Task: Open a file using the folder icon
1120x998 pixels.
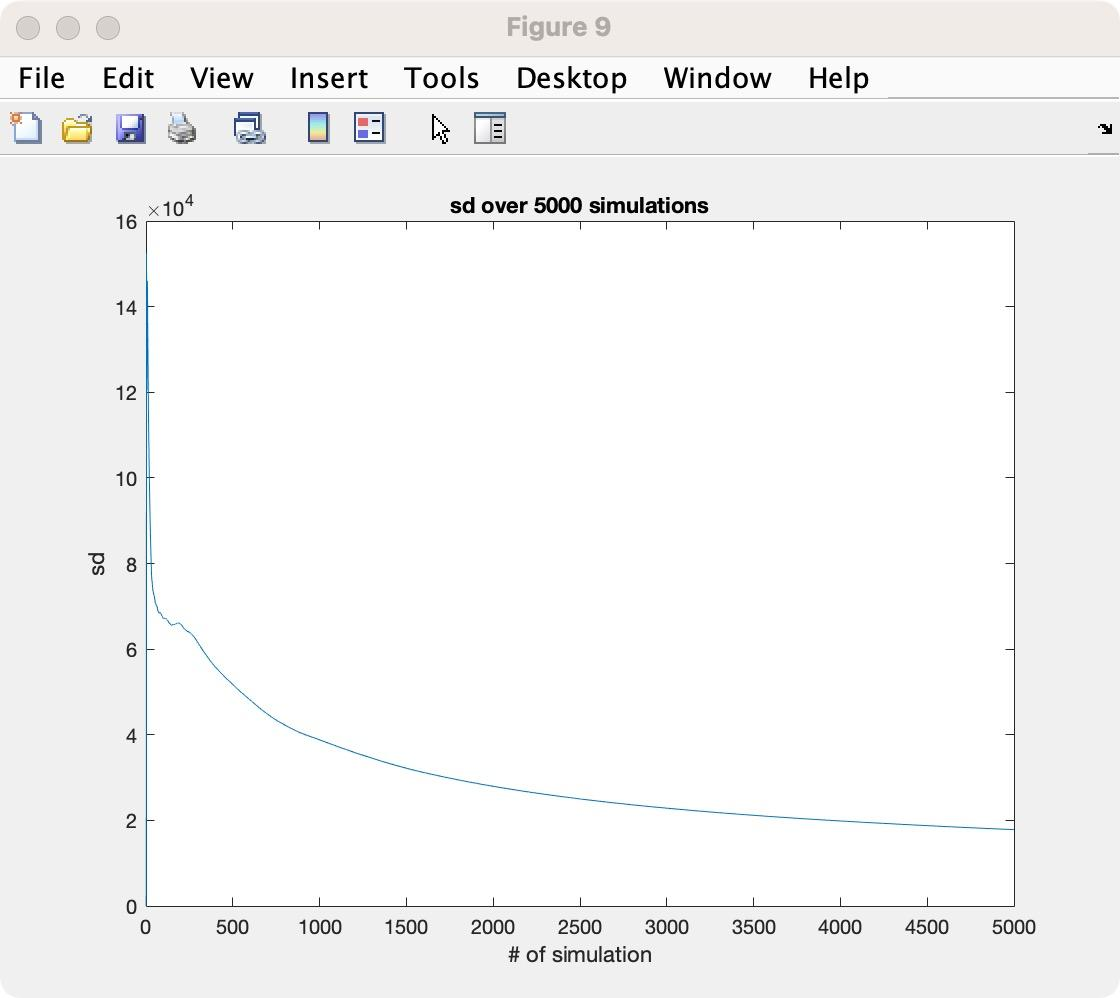Action: click(x=78, y=128)
